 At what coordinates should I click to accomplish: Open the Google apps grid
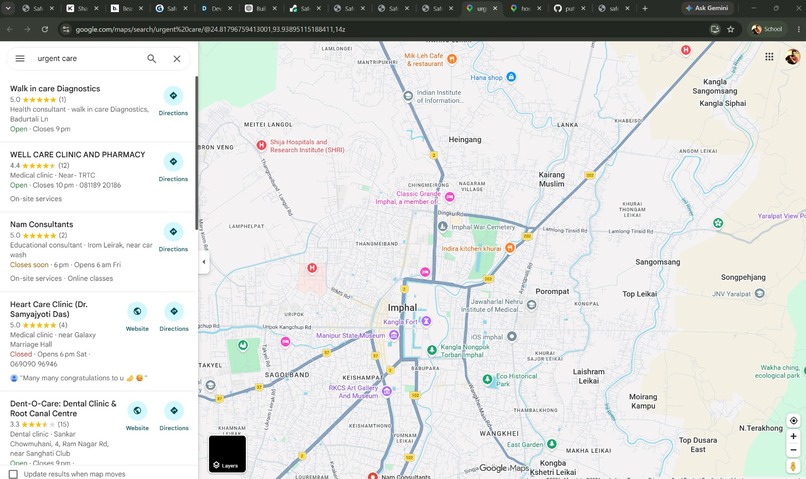(x=769, y=57)
